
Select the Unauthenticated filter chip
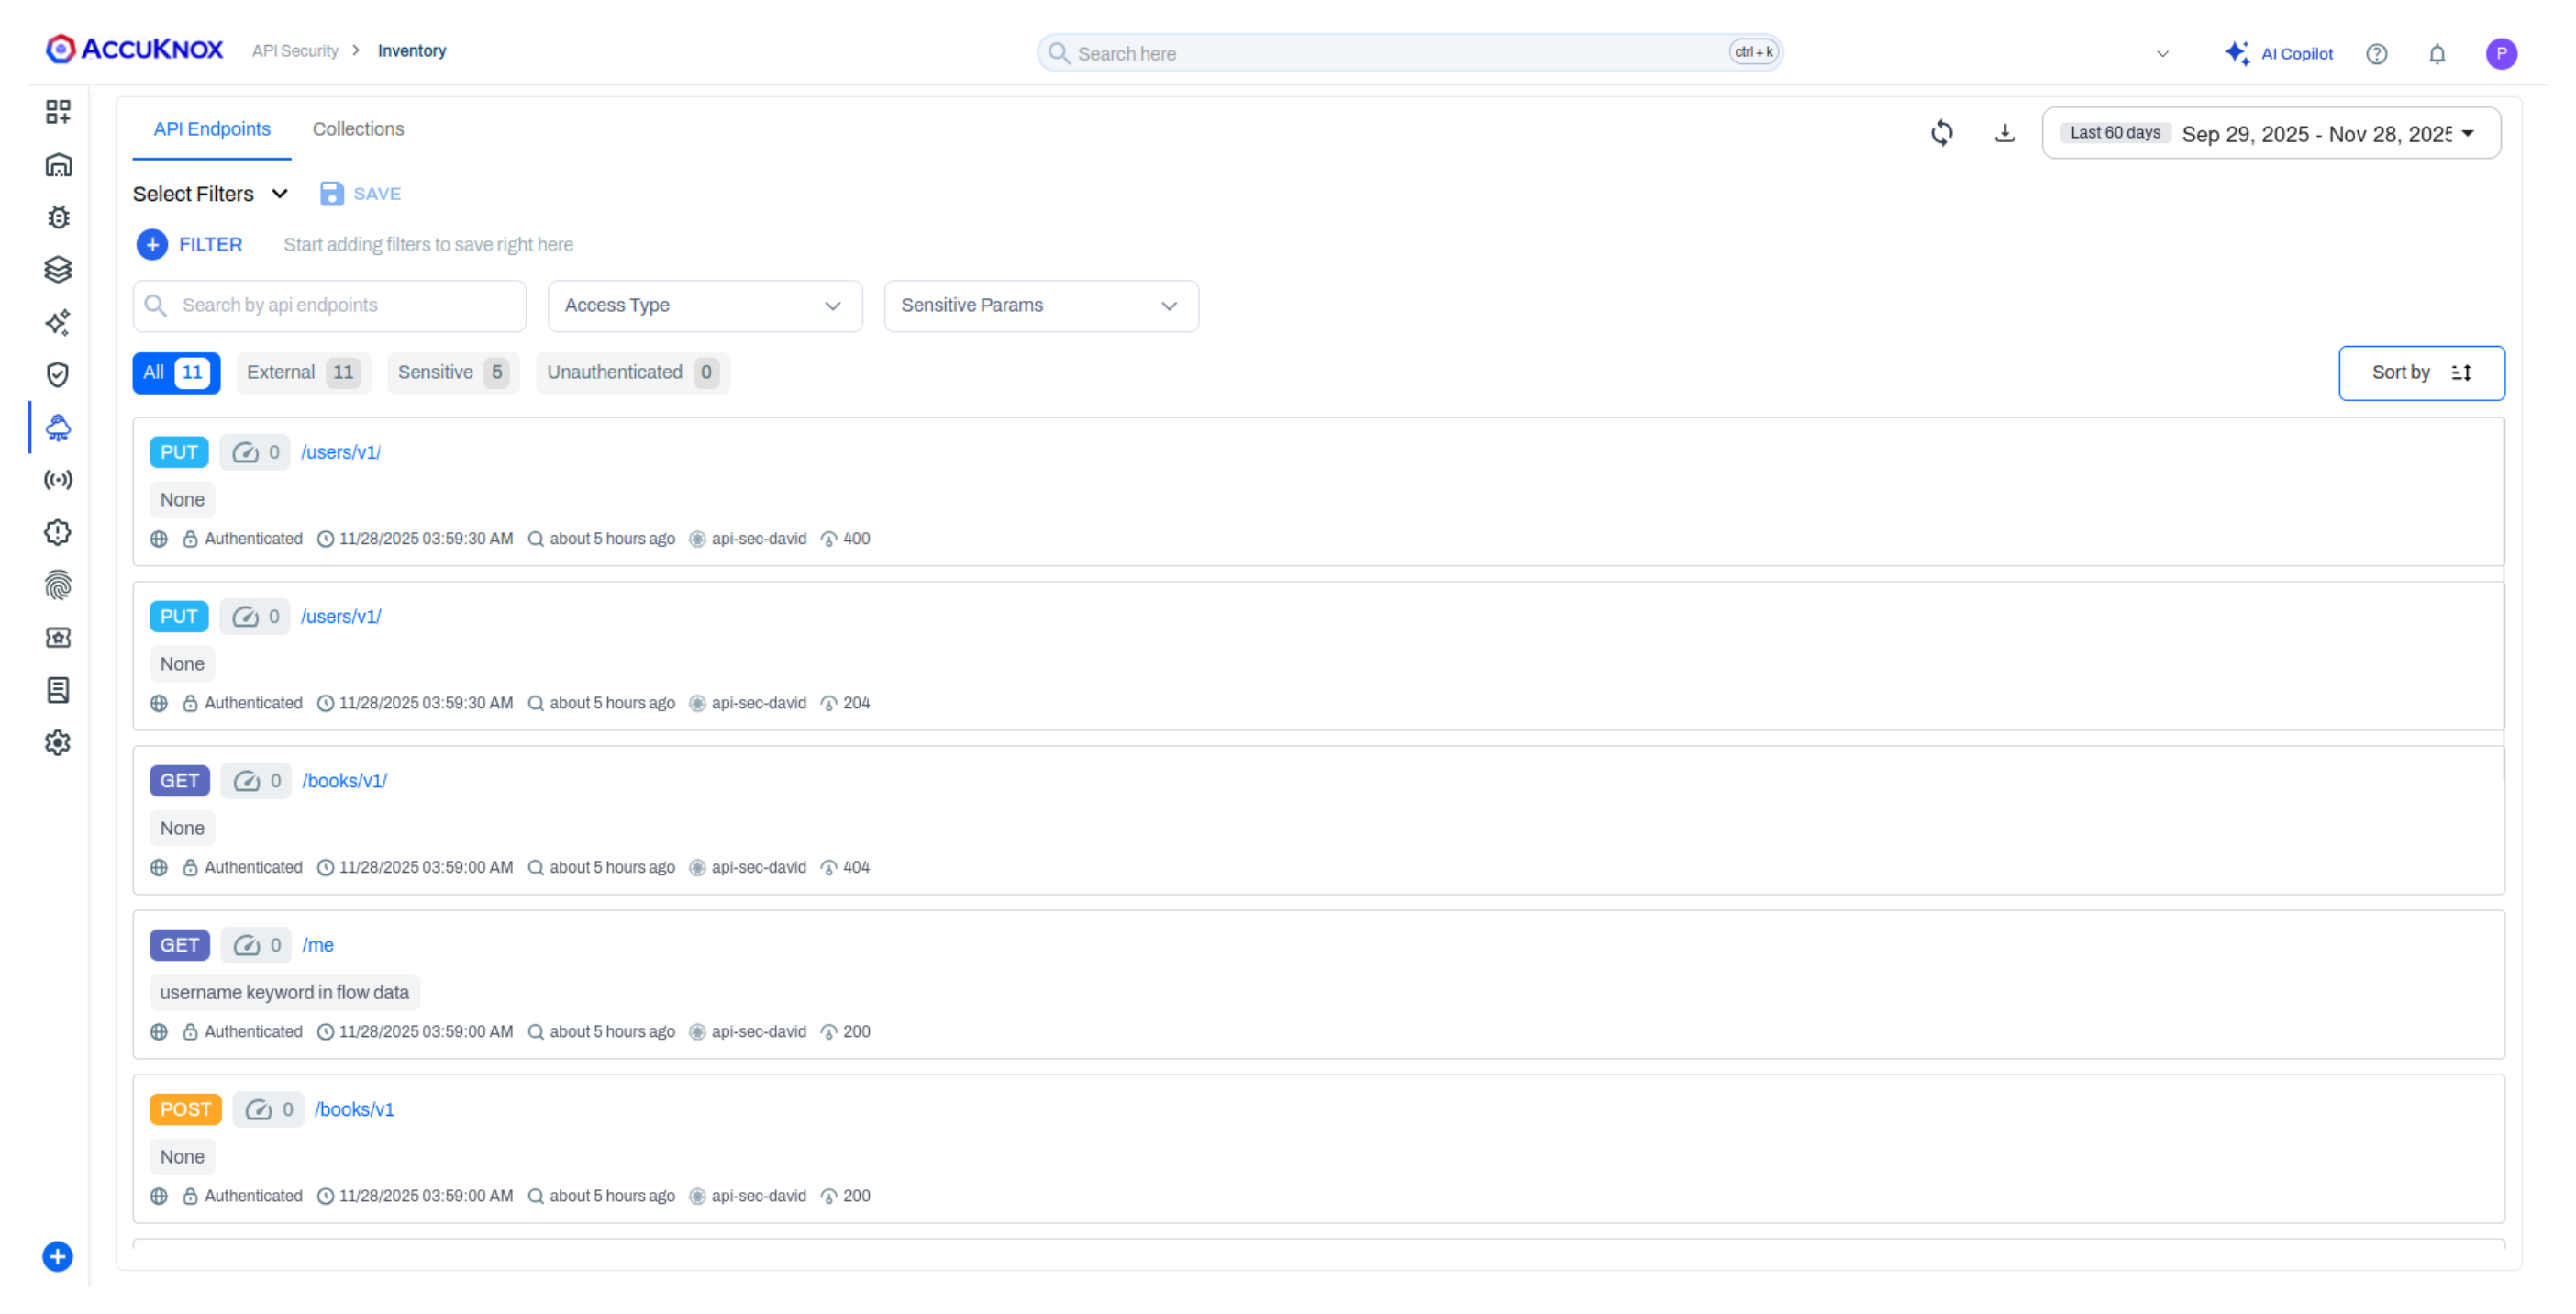pyautogui.click(x=631, y=372)
